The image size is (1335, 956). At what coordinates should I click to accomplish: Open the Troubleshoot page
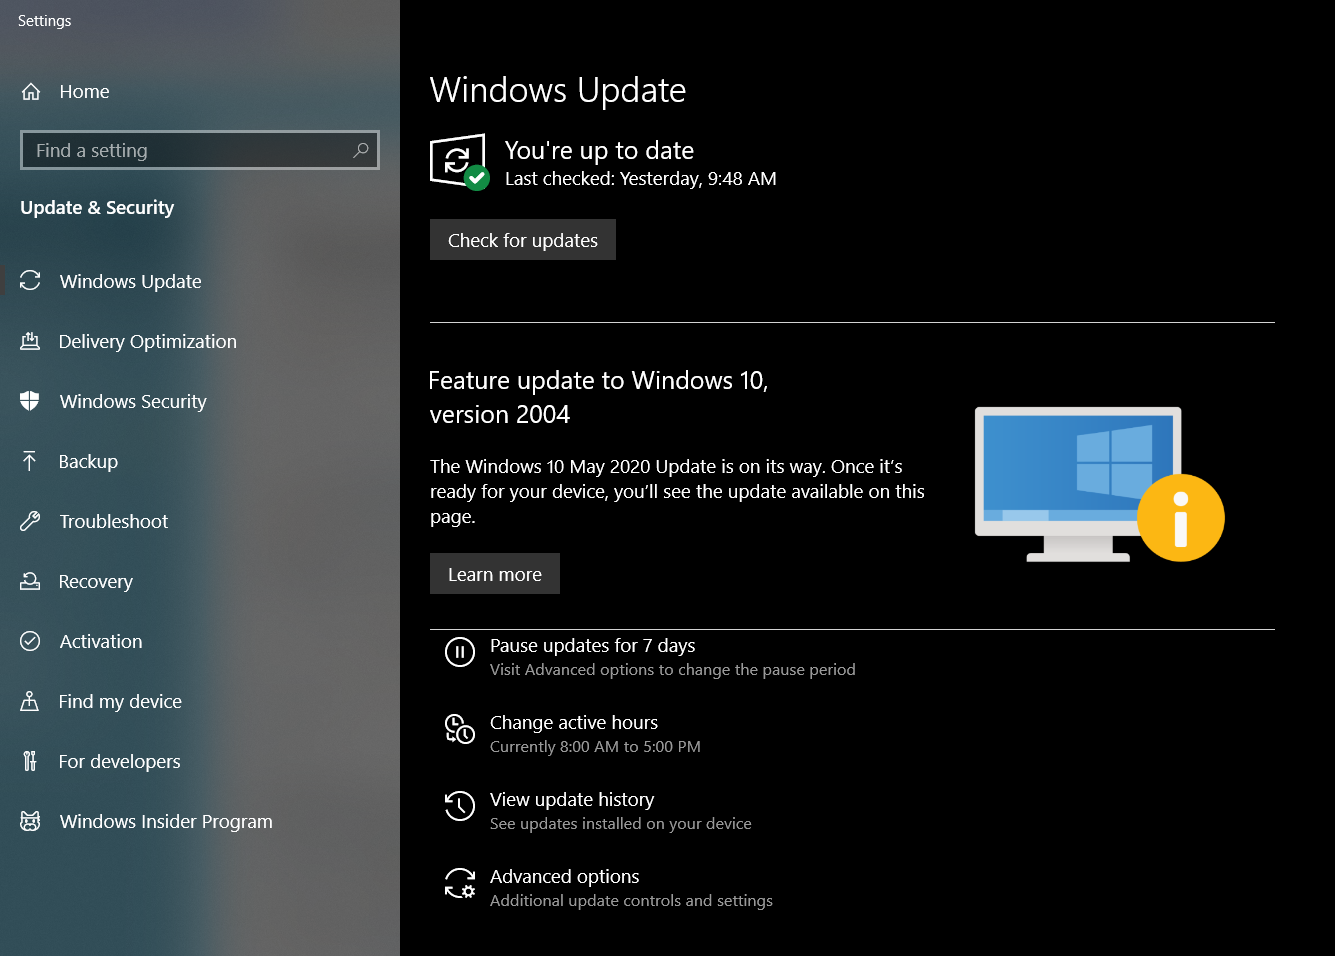click(x=114, y=521)
